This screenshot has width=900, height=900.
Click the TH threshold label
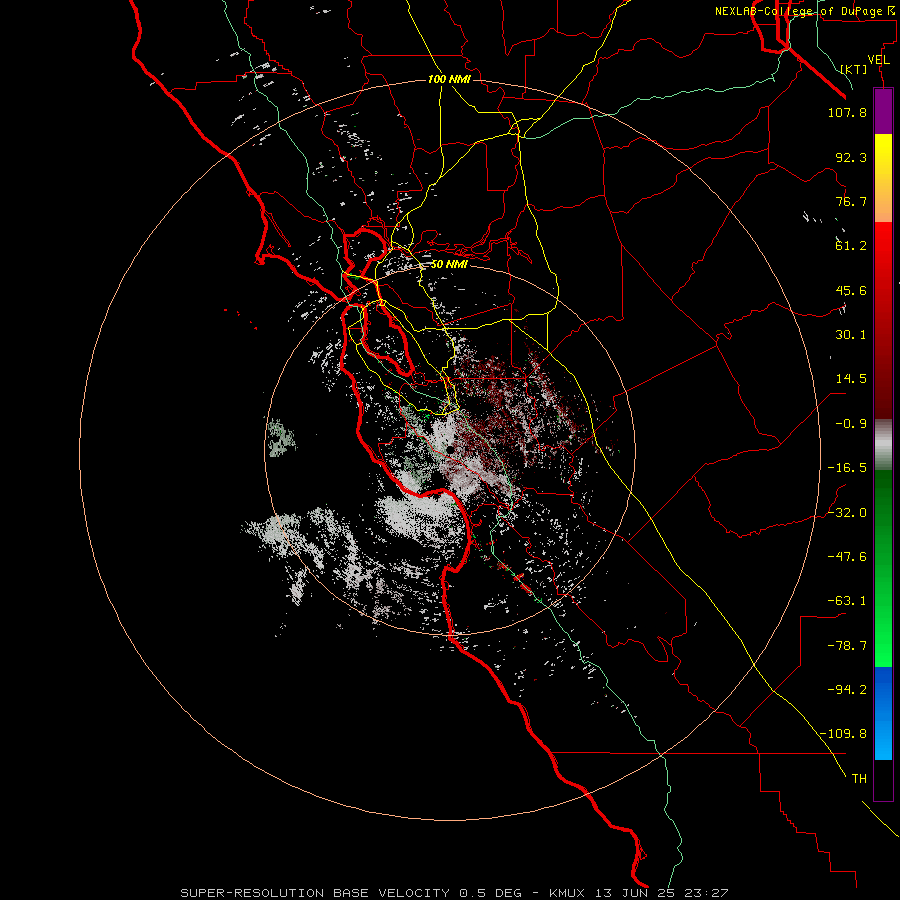[x=859, y=779]
